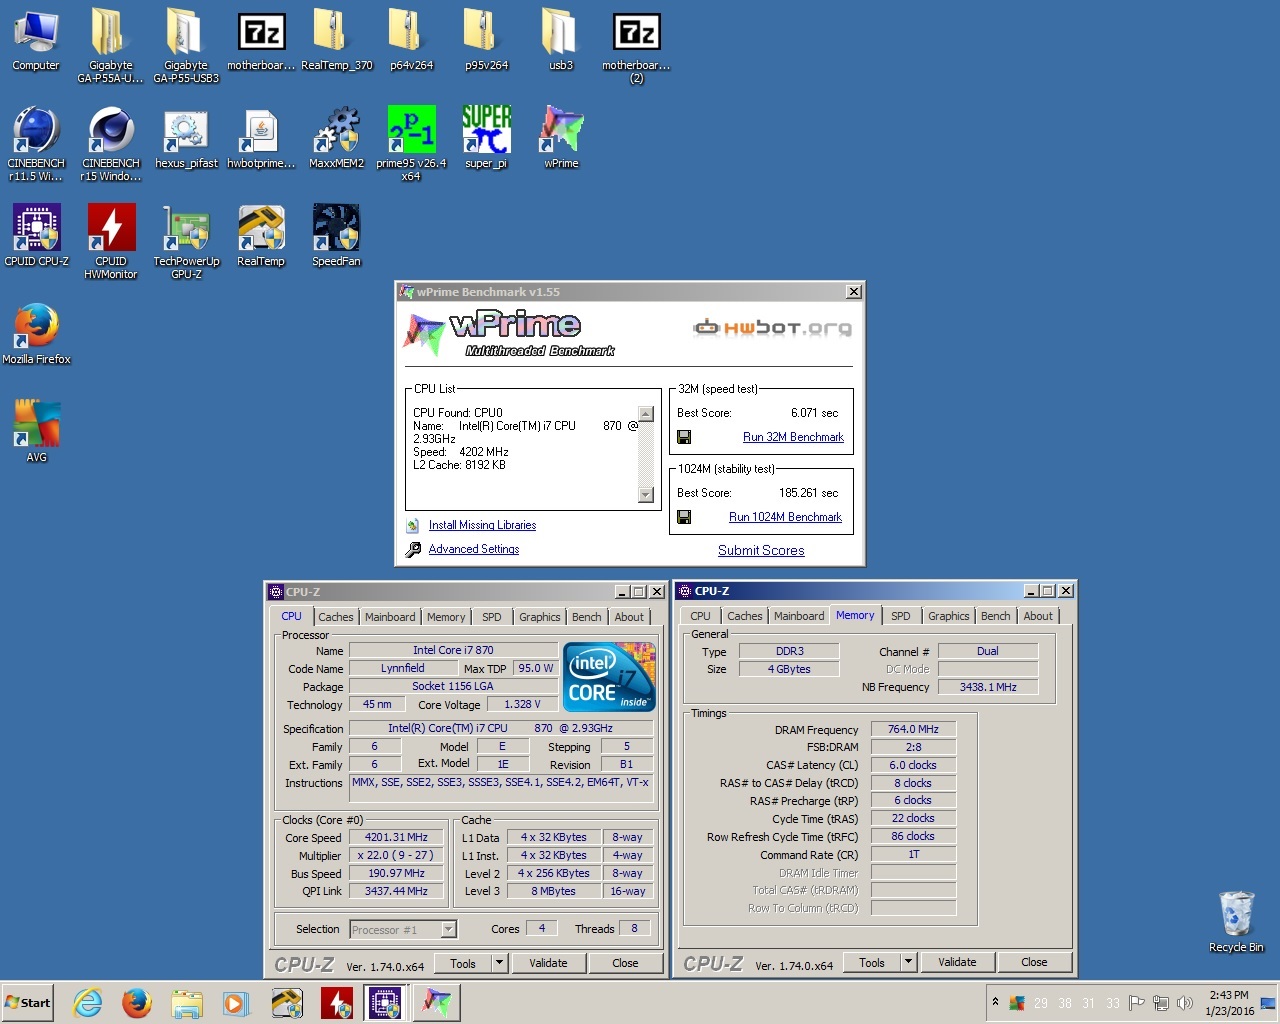The image size is (1280, 1024).
Task: Open Gigabyte GA-P55A-U folder icon
Action: [110, 45]
